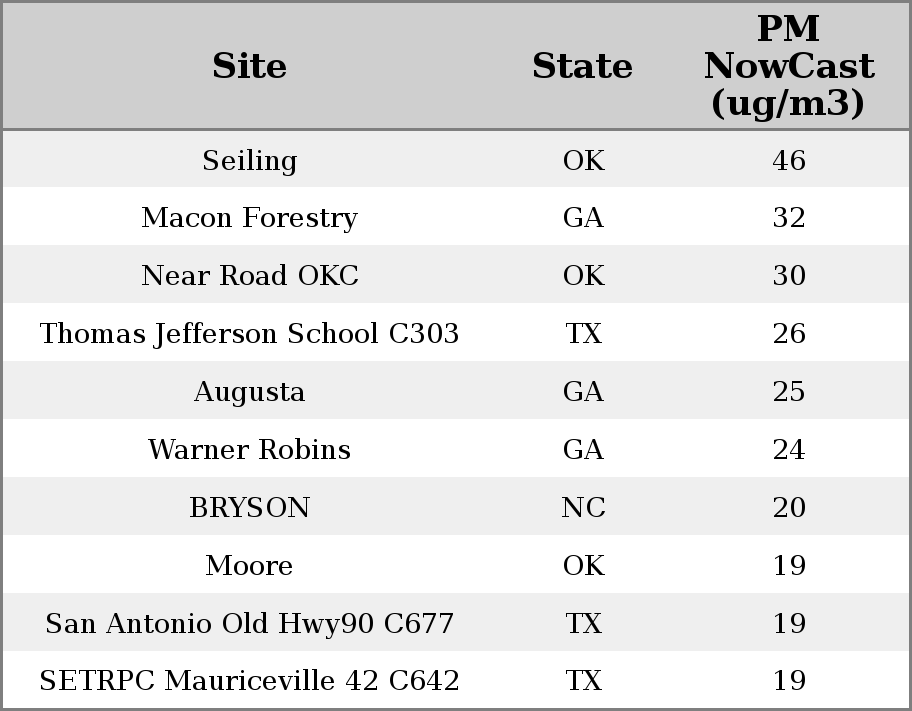The height and width of the screenshot is (711, 912).
Task: Select SETRPC Mauriceville 42 C642 cell
Action: (x=249, y=681)
